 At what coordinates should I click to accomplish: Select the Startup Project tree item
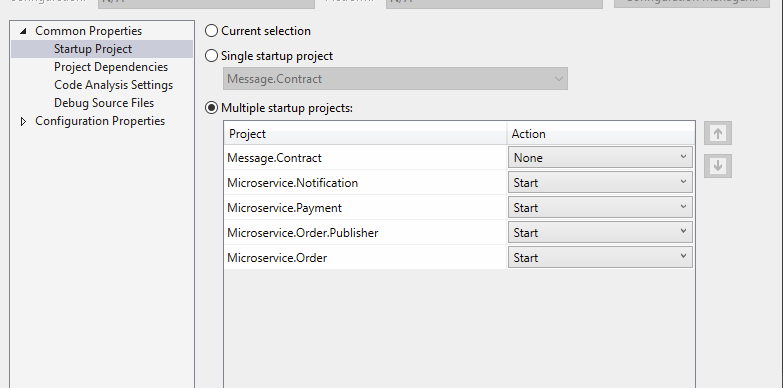coord(93,49)
